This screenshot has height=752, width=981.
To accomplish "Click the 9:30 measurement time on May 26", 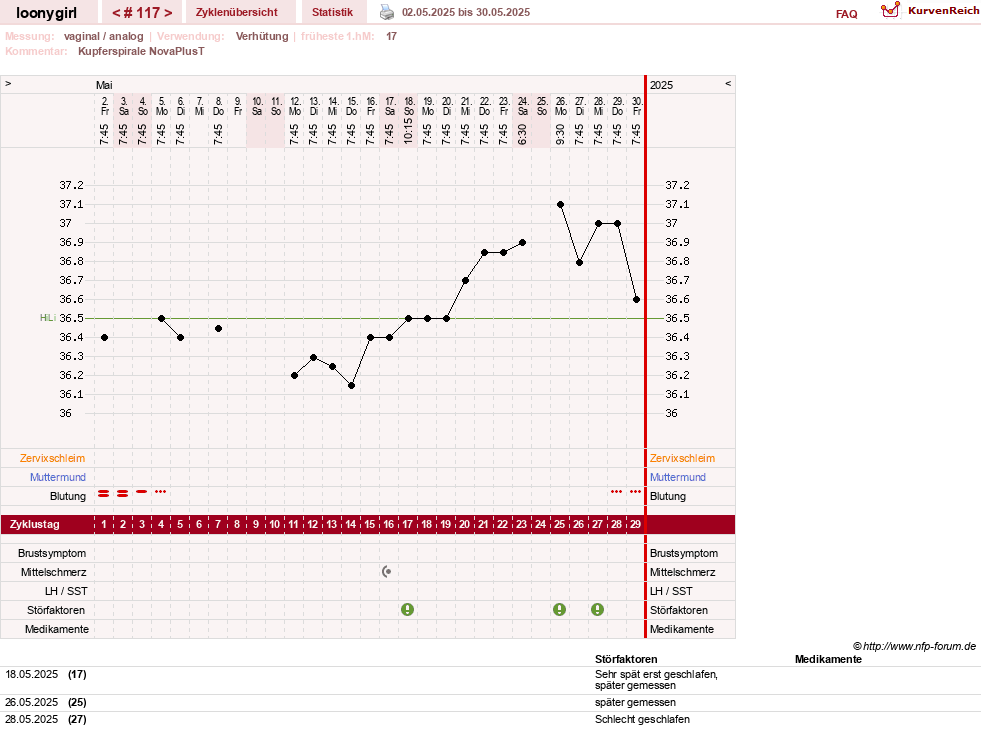I will point(560,134).
